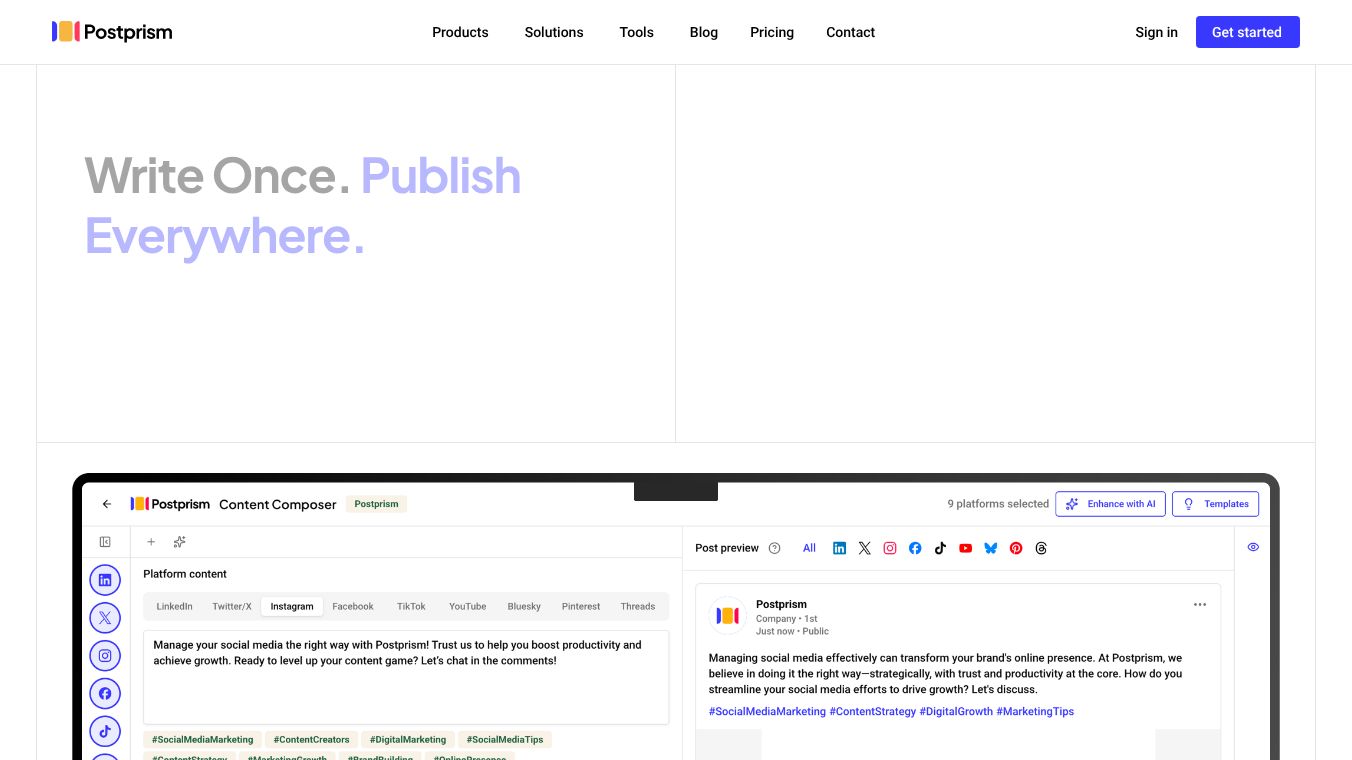Open the post's three-dot options menu
The width and height of the screenshot is (1352, 760).
click(x=1200, y=604)
